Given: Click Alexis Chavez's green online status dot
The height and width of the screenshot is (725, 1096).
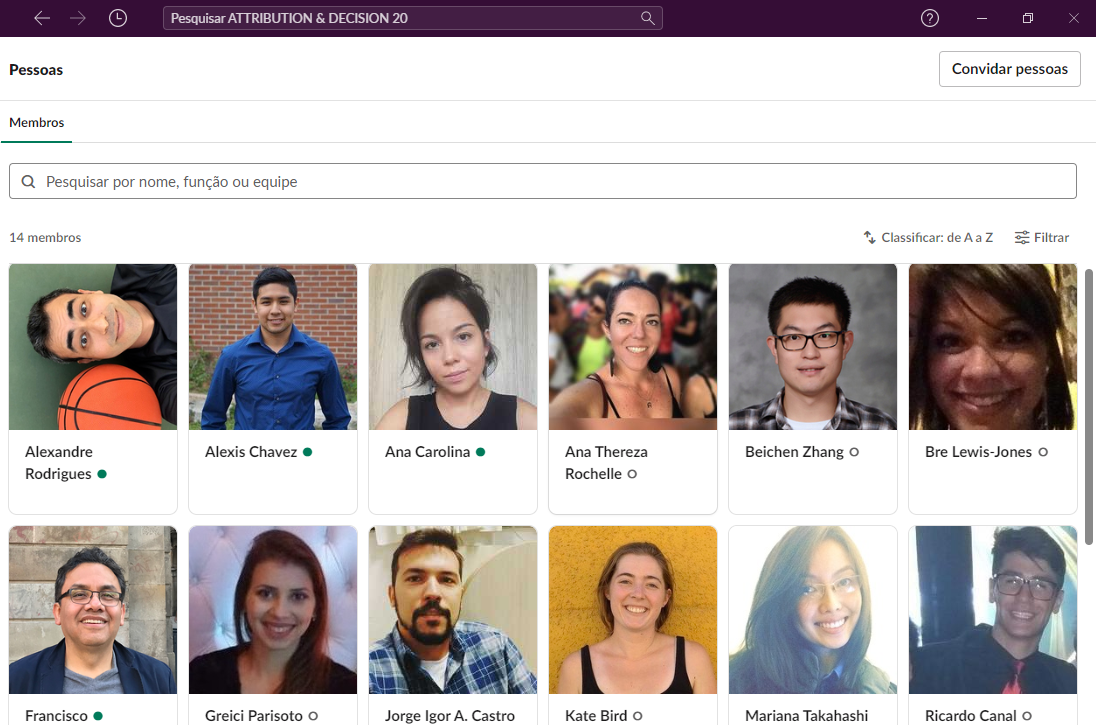Looking at the screenshot, I should pyautogui.click(x=308, y=452).
